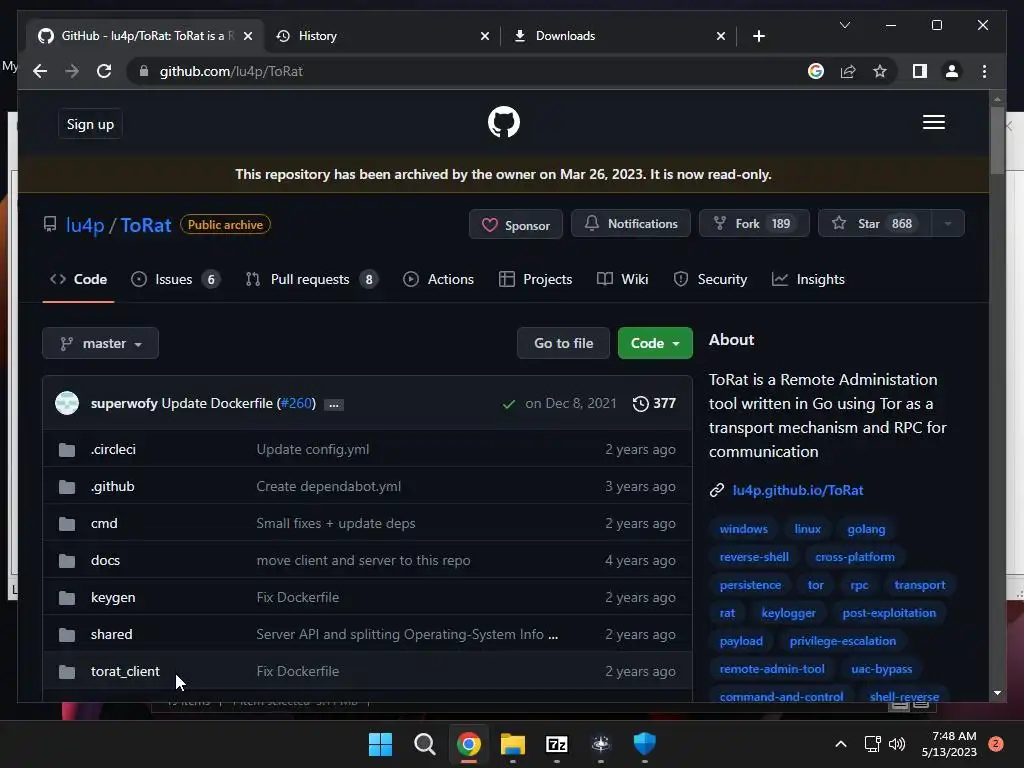Go back with the browser back arrow
This screenshot has width=1024, height=768.
click(40, 71)
